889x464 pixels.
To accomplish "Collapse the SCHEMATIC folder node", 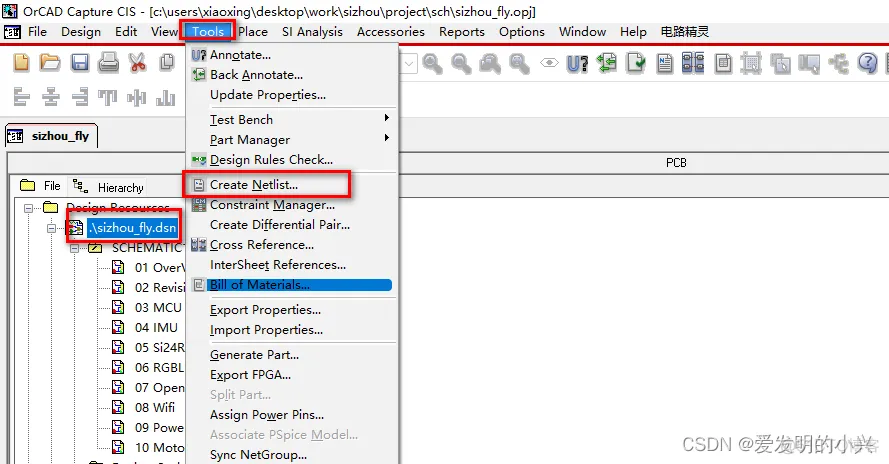I will (x=75, y=248).
